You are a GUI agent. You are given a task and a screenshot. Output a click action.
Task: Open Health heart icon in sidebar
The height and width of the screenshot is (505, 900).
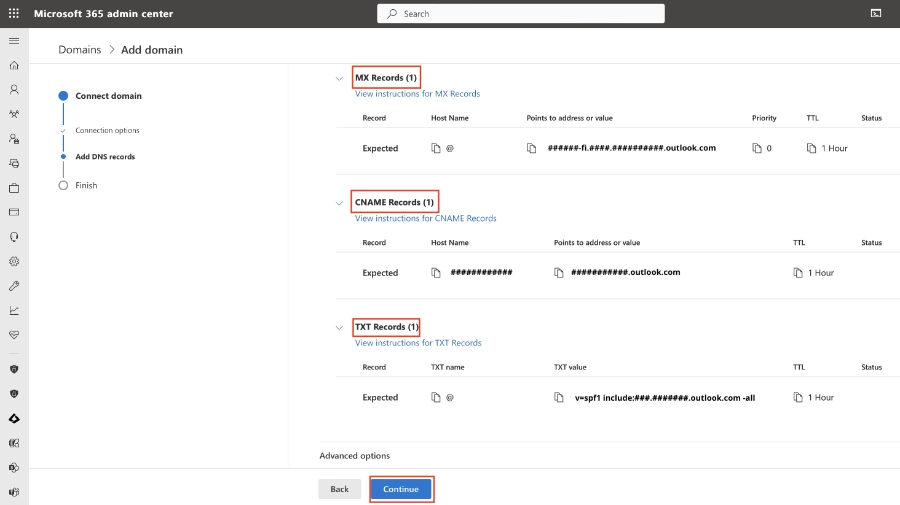tap(14, 335)
